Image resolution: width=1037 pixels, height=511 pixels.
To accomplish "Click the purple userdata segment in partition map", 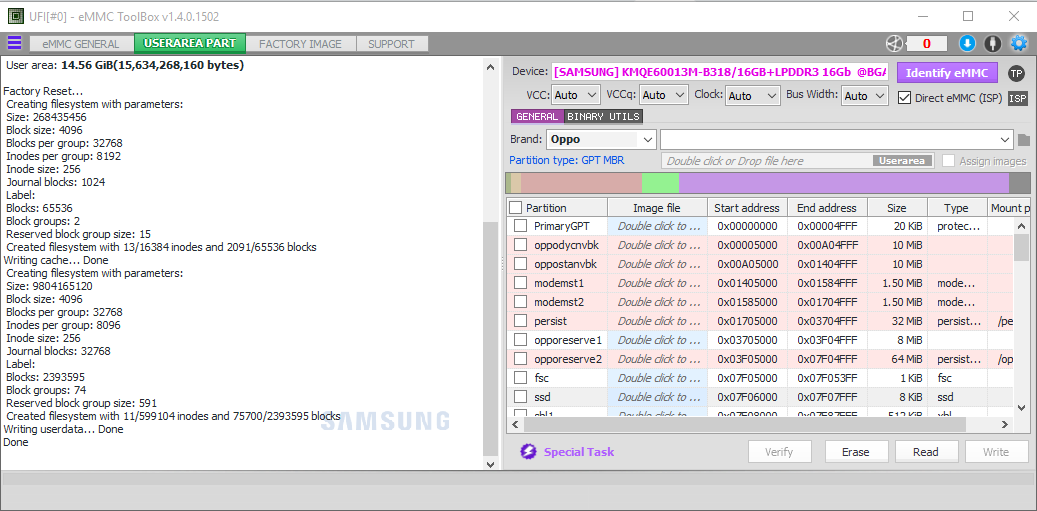I will coord(844,182).
